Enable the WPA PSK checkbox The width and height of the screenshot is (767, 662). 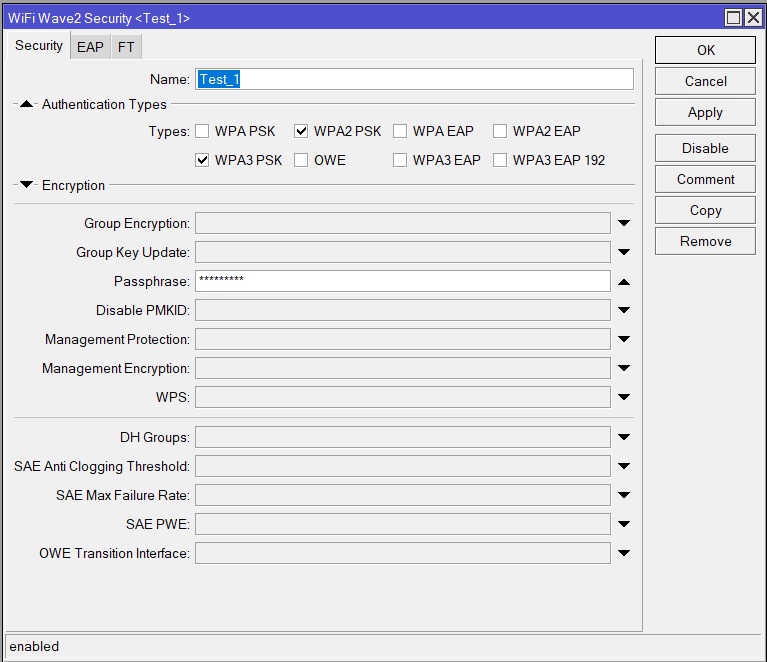pyautogui.click(x=202, y=131)
